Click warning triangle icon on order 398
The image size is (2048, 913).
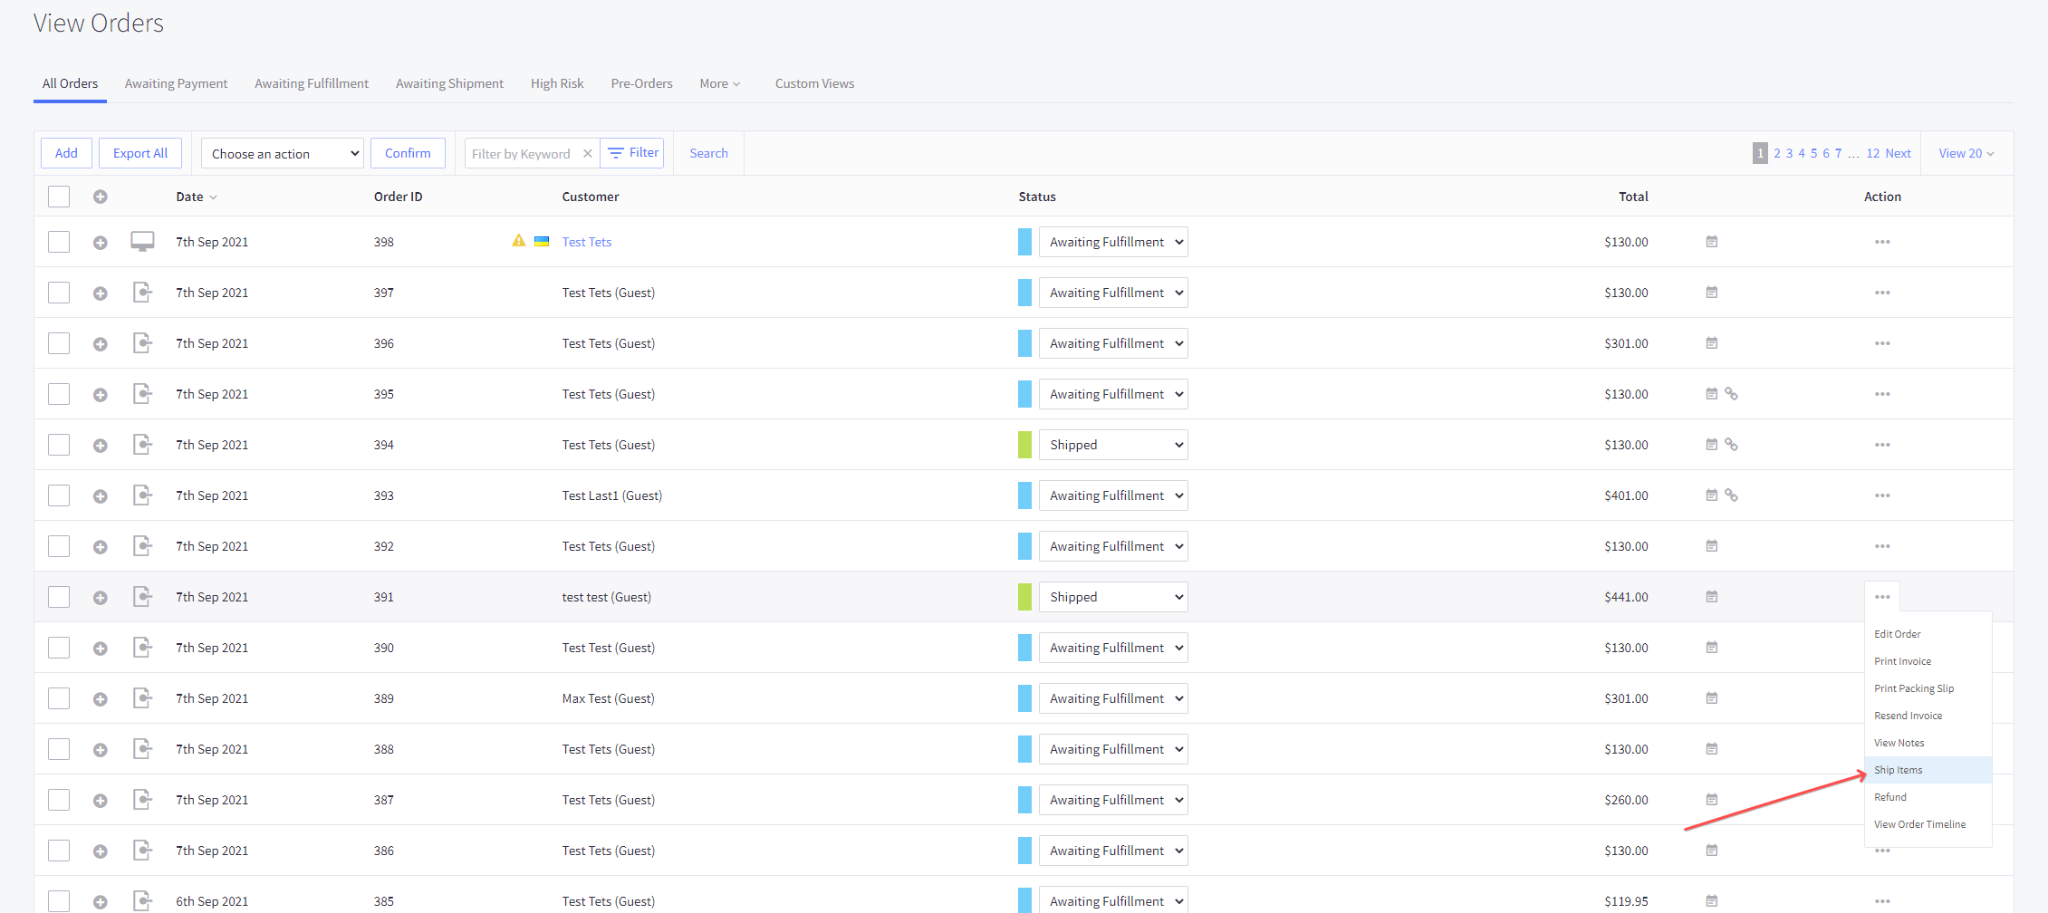click(518, 241)
